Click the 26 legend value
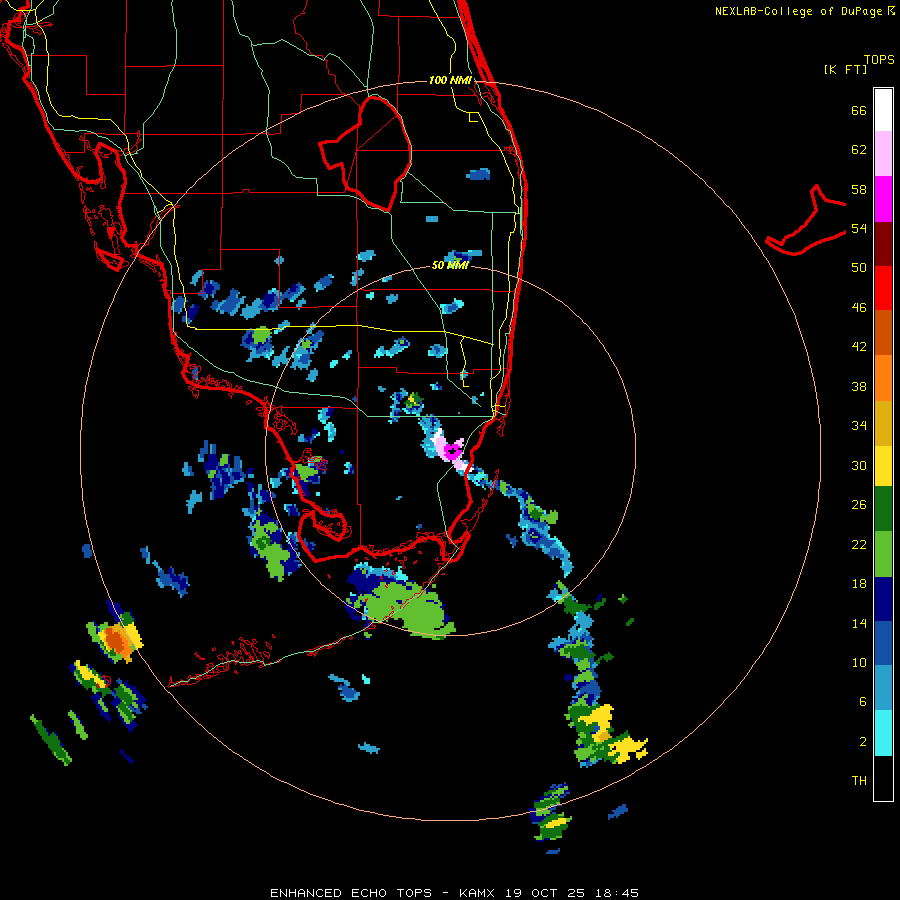This screenshot has height=900, width=900. click(x=859, y=505)
